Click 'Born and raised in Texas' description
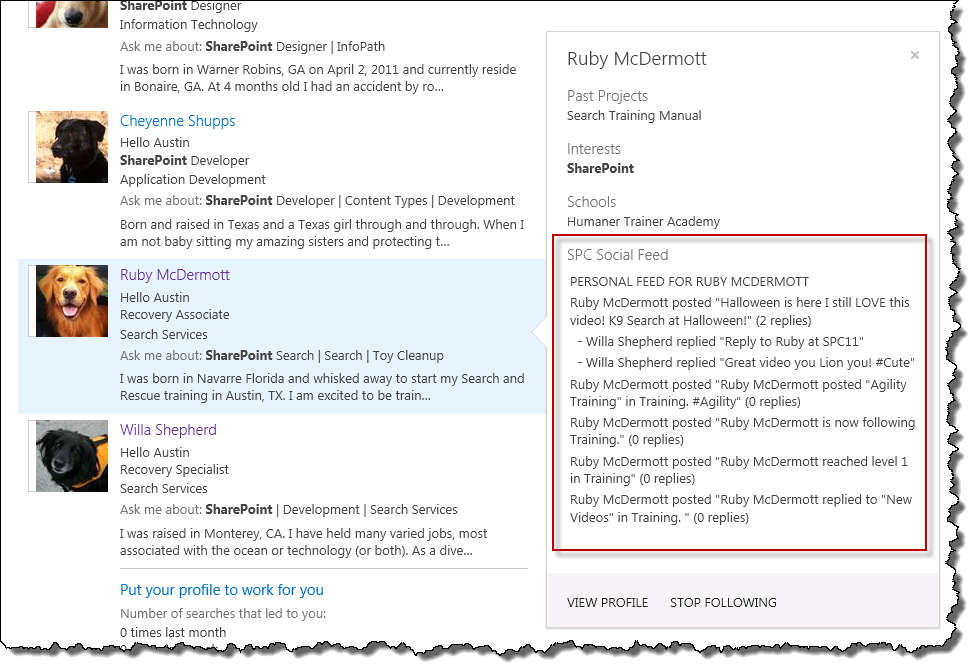 tap(322, 233)
